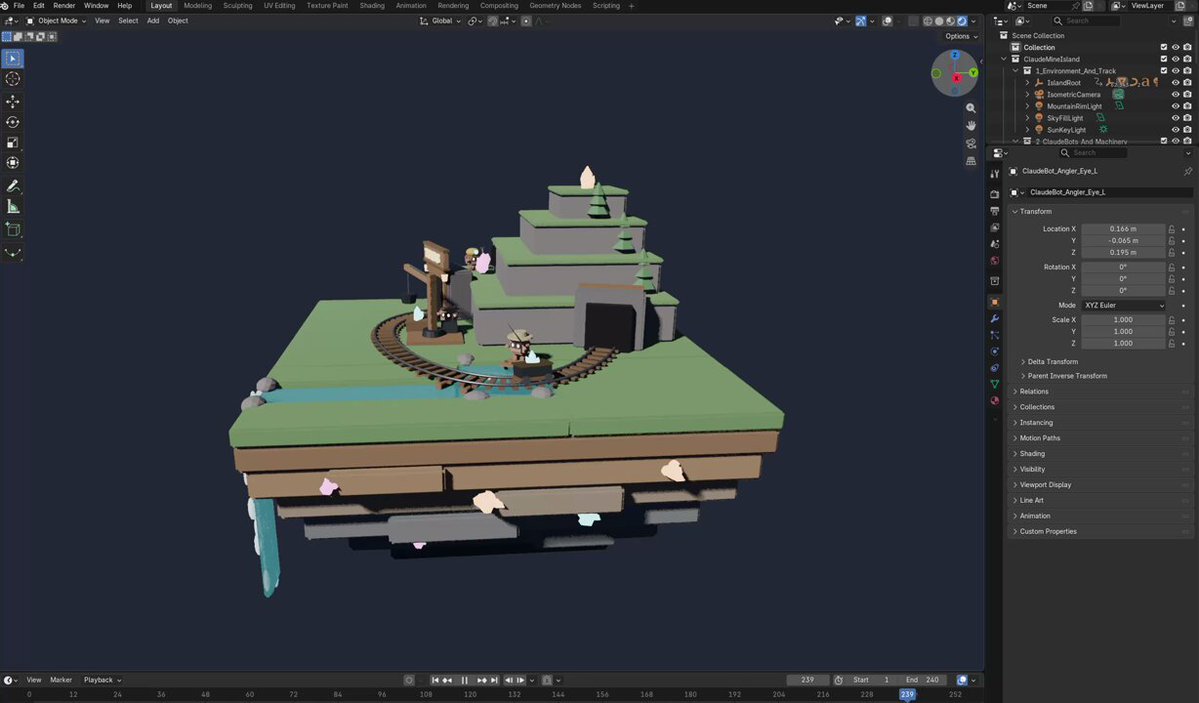1199x703 pixels.
Task: Expand the Viewport Display panel
Action: click(1045, 485)
